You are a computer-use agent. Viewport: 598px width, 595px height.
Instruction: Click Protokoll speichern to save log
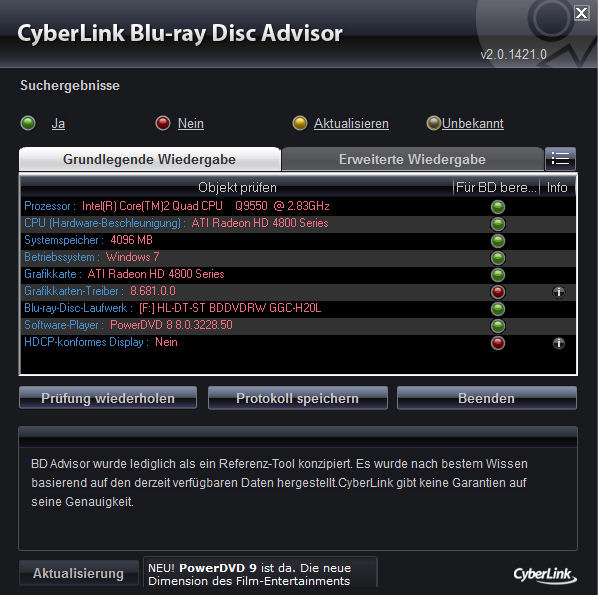coord(297,398)
